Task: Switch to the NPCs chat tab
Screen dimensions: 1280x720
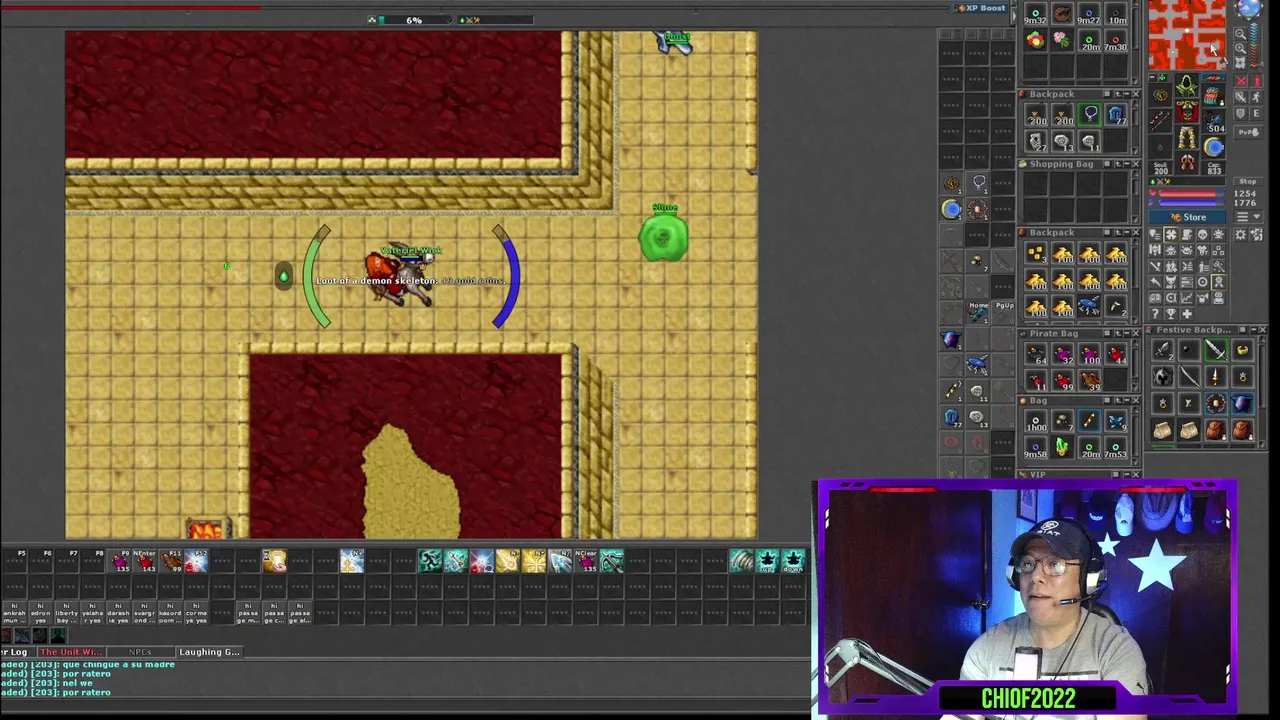Action: point(140,652)
